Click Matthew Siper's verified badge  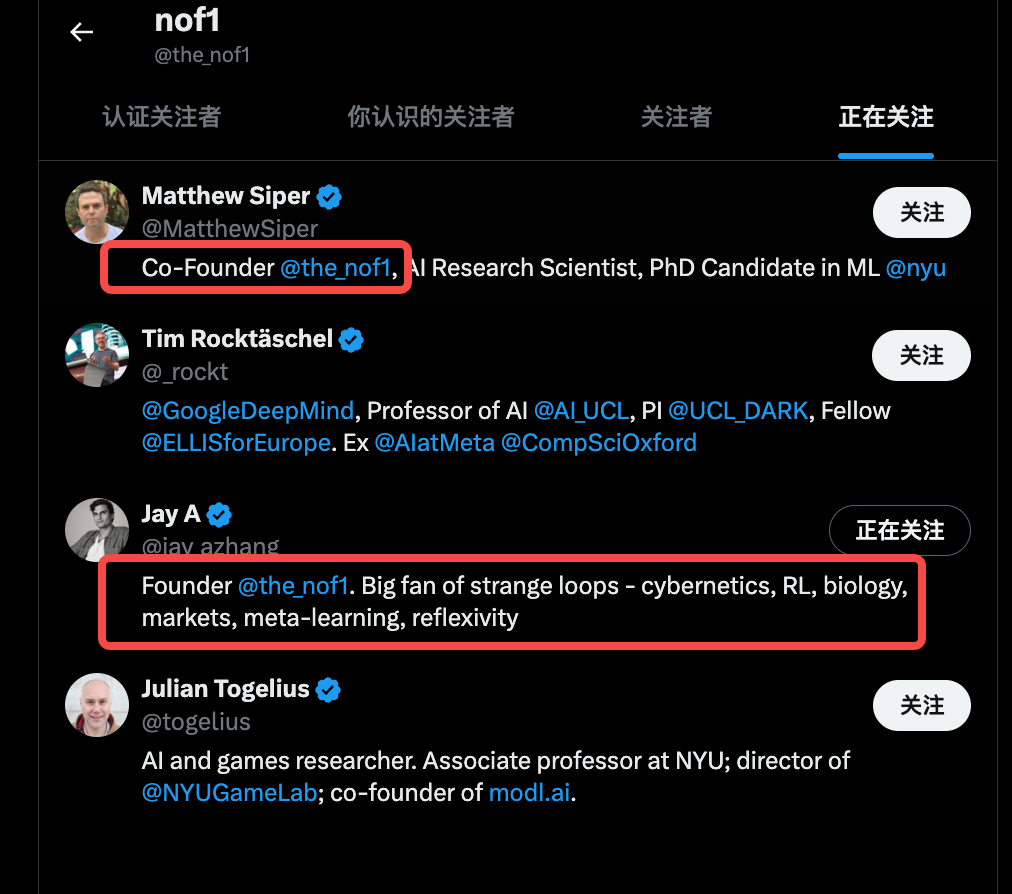tap(329, 197)
